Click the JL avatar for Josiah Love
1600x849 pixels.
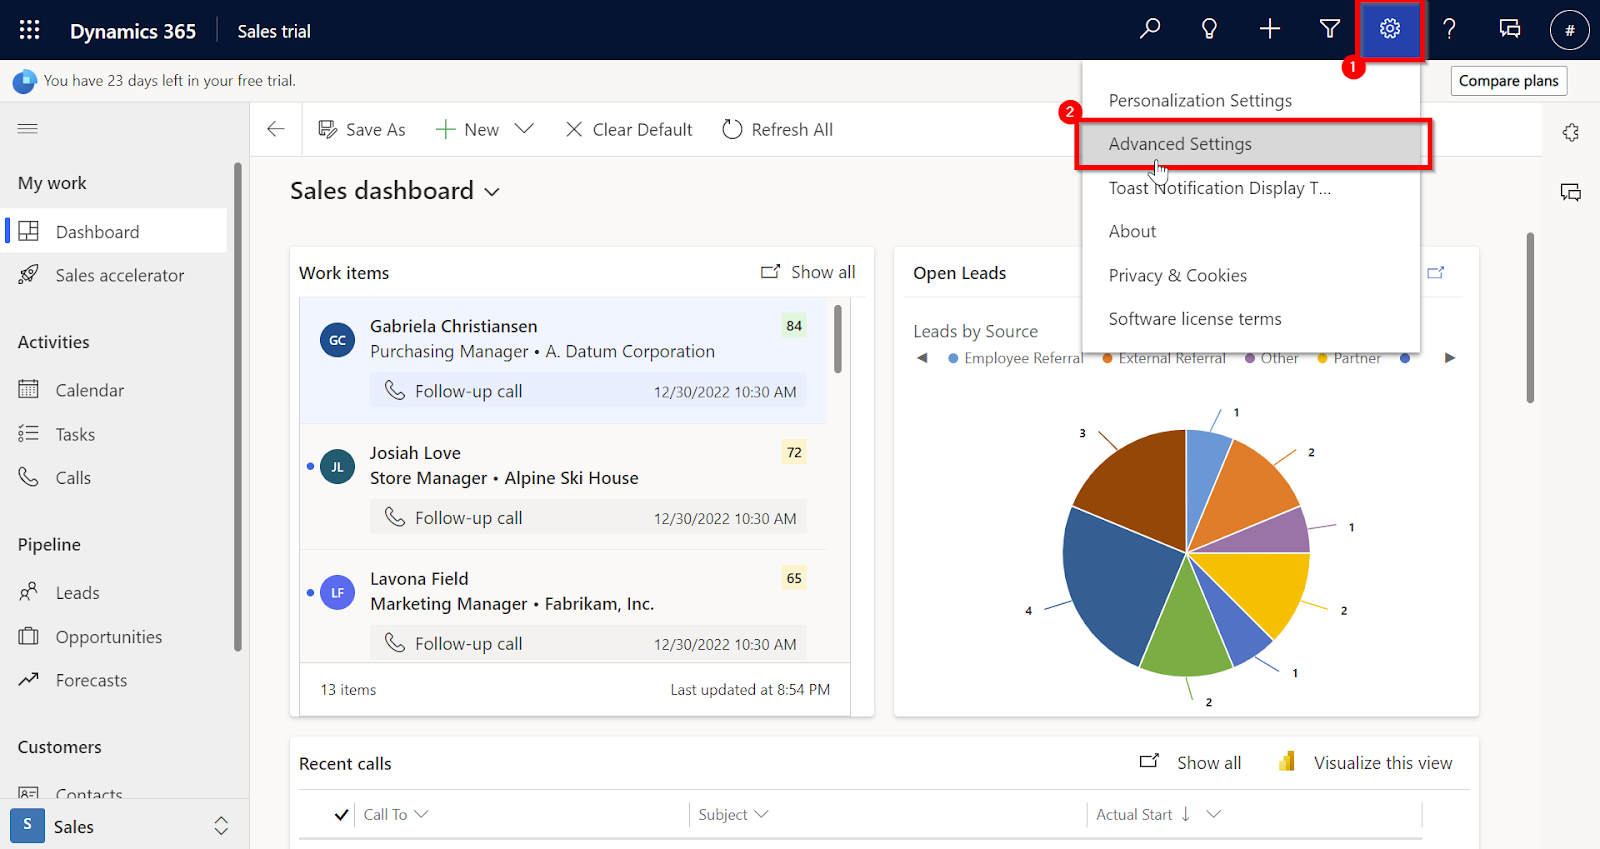tap(337, 466)
